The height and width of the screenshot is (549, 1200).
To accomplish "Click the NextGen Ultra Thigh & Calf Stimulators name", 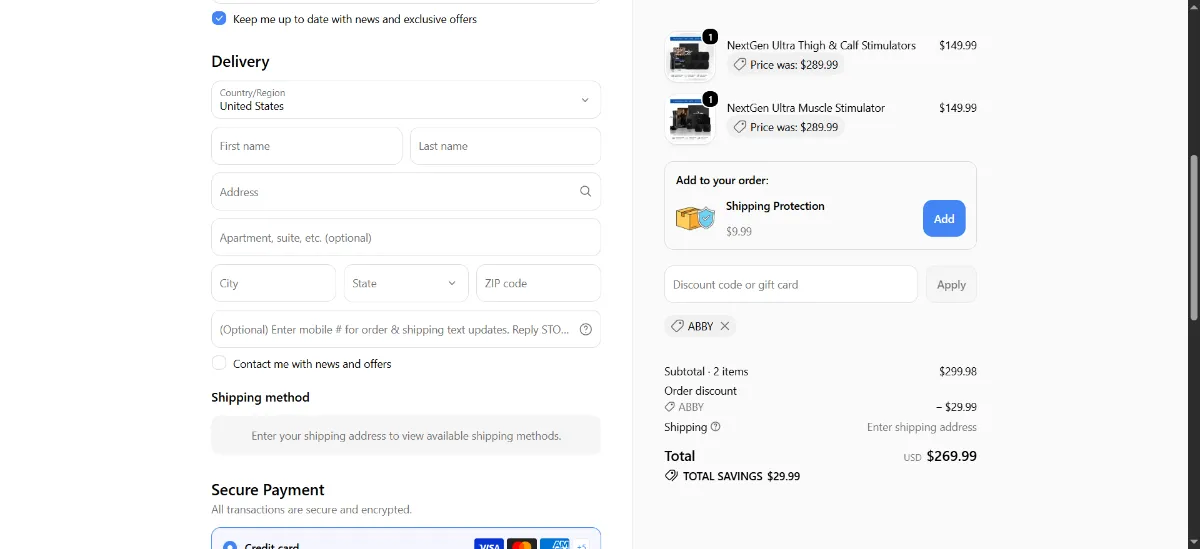I will tap(821, 45).
